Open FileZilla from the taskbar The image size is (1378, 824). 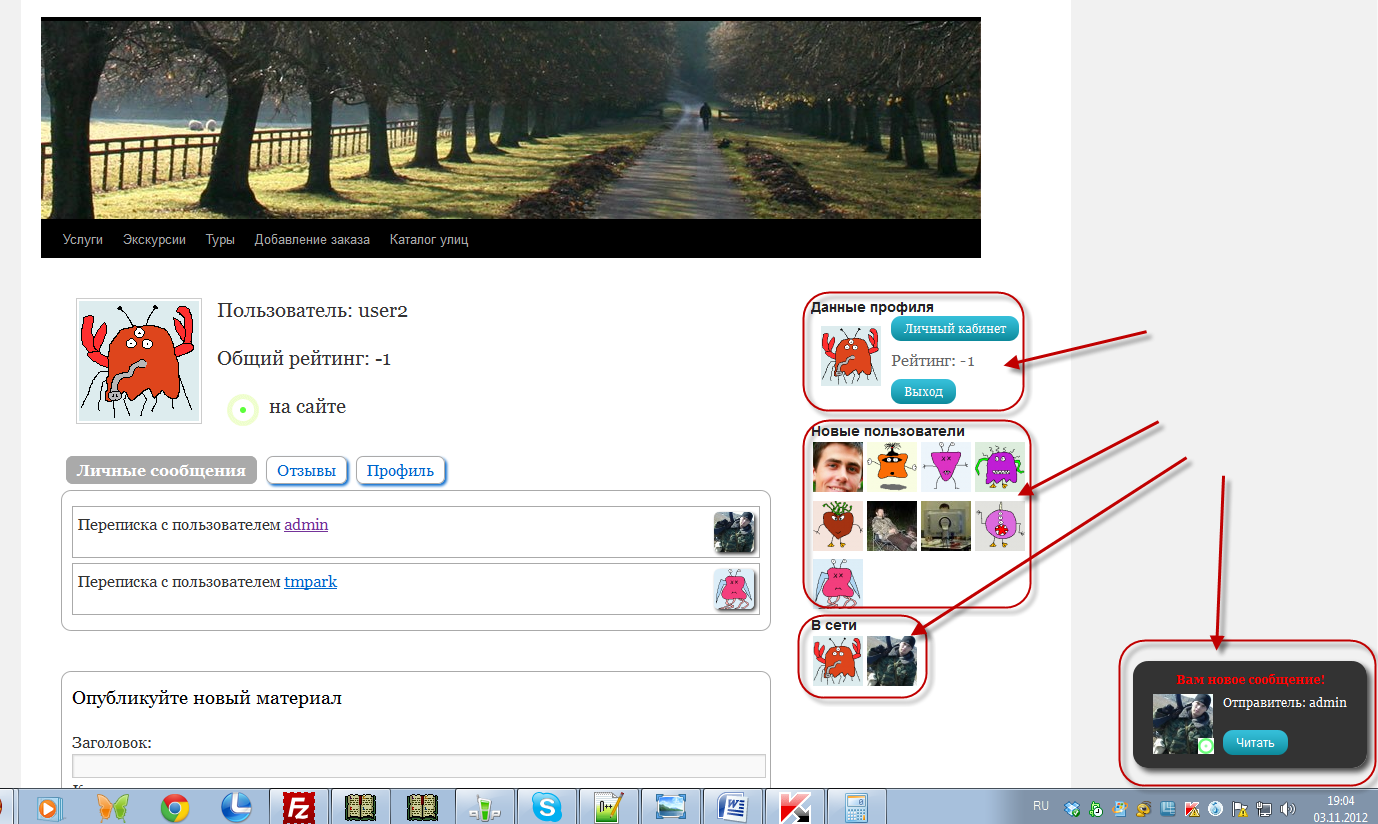point(299,807)
